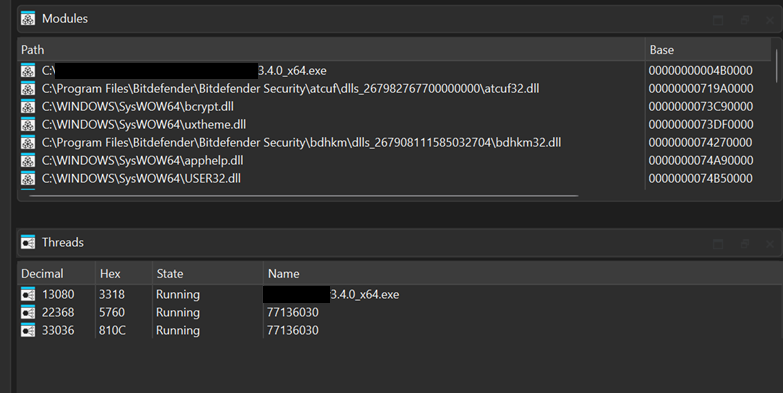Select the SysWOW64\bcrypt.dll path
The image size is (783, 393).
137,106
